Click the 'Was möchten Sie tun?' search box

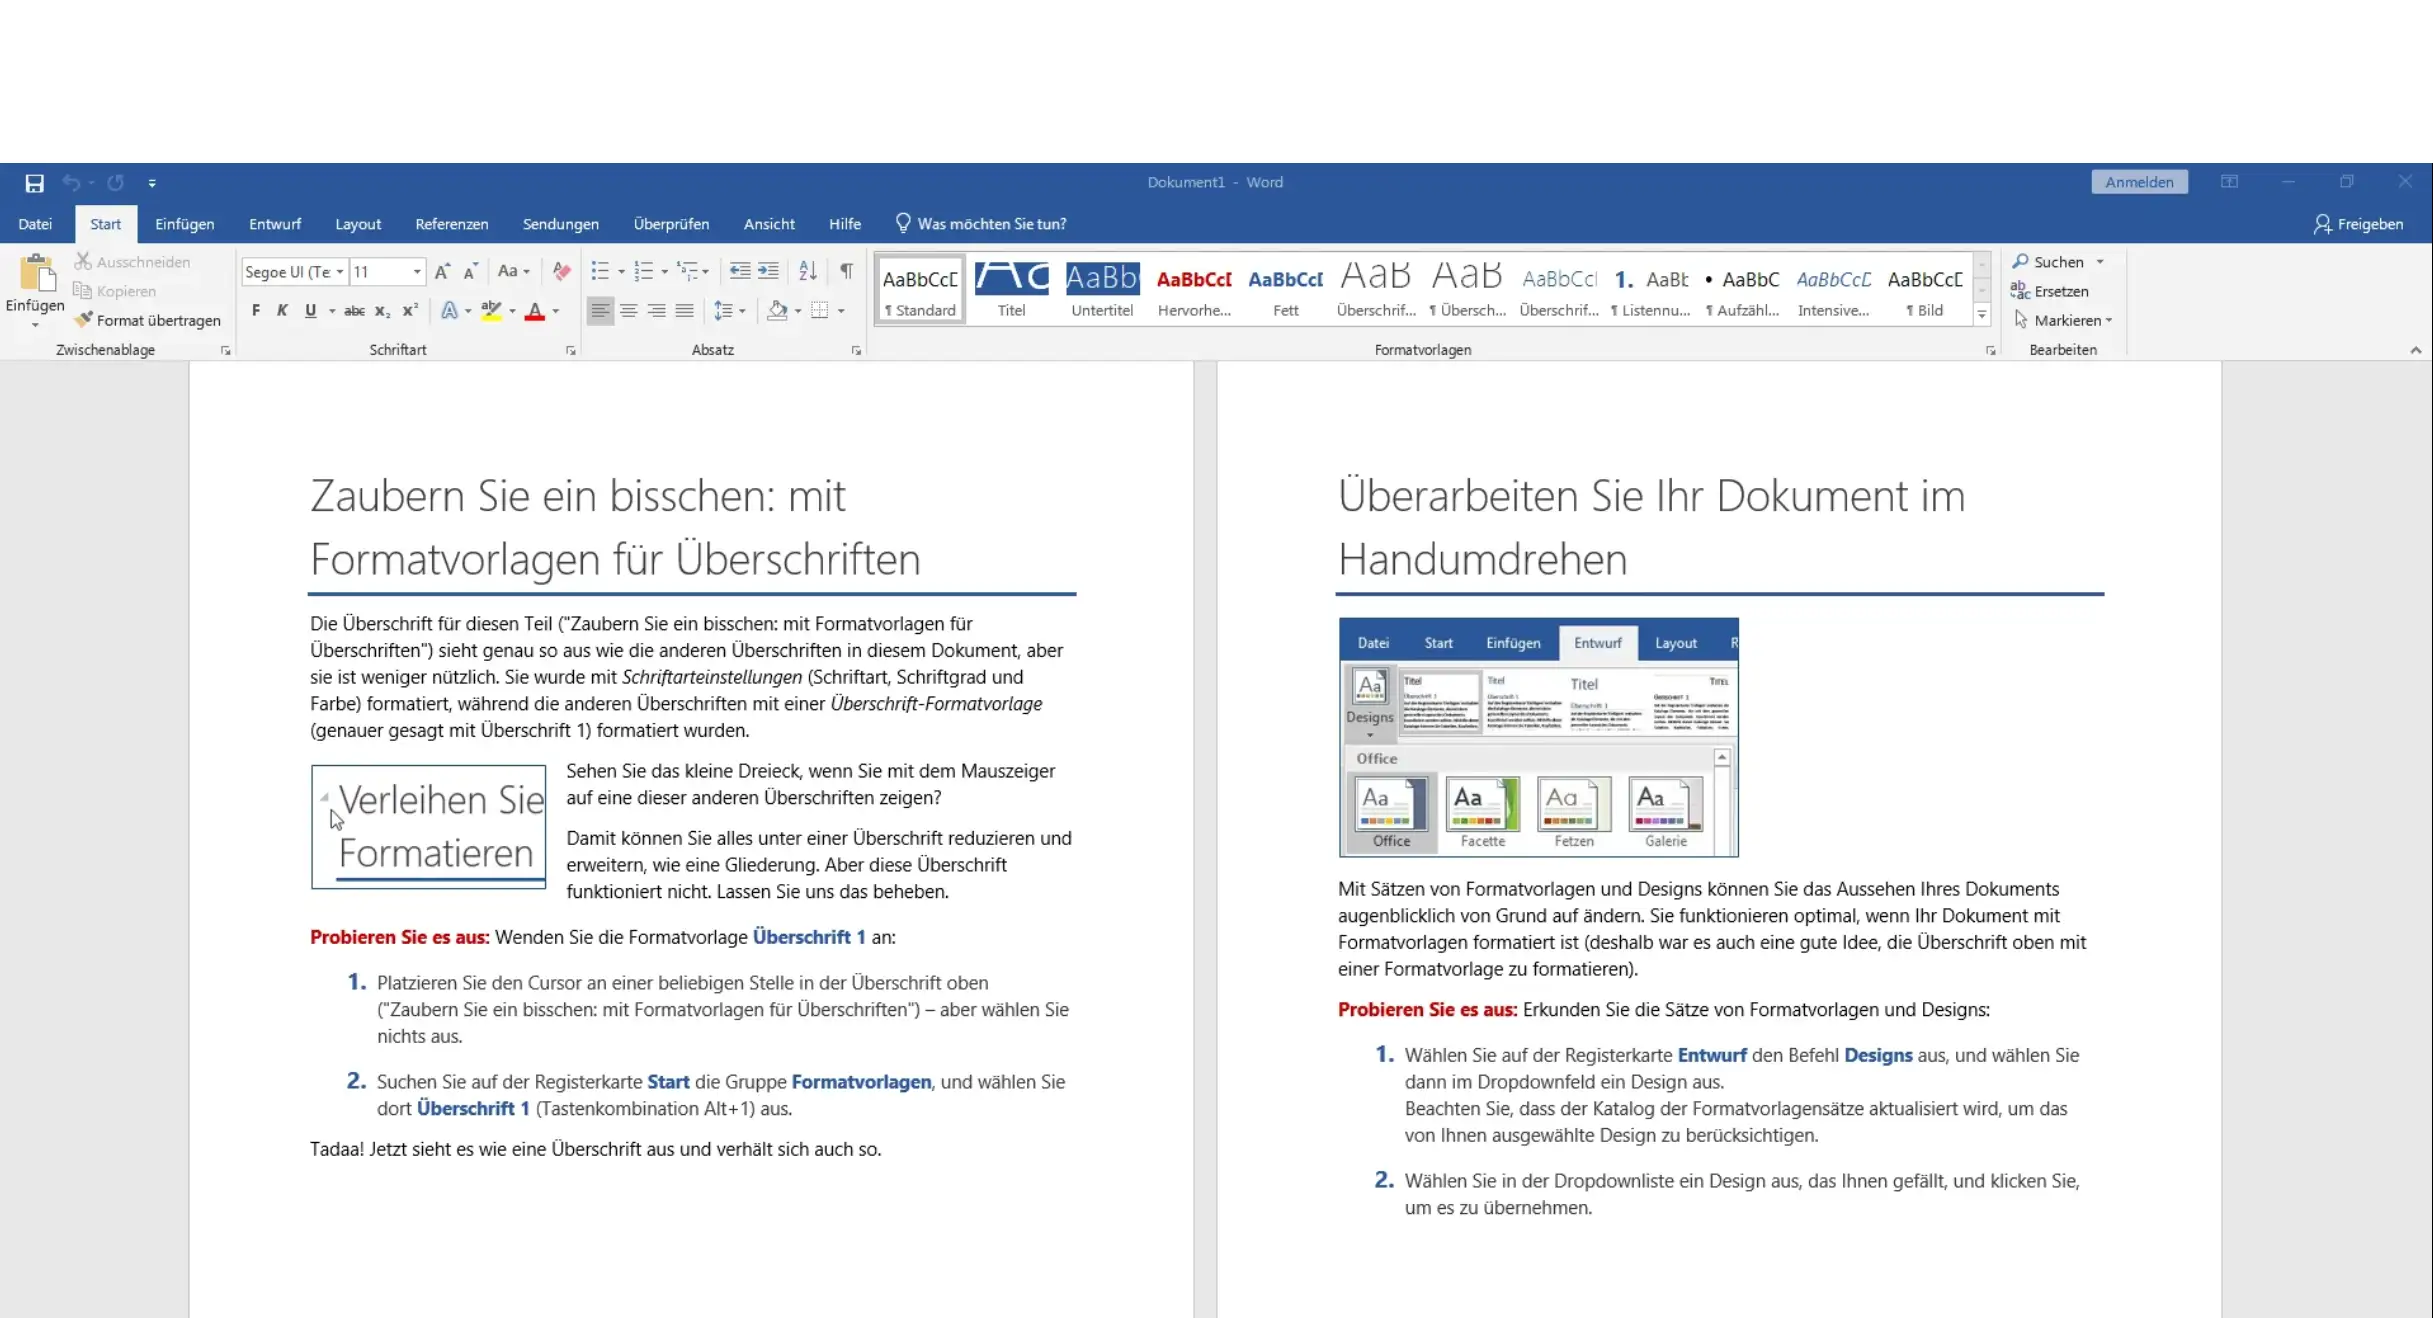pos(991,224)
